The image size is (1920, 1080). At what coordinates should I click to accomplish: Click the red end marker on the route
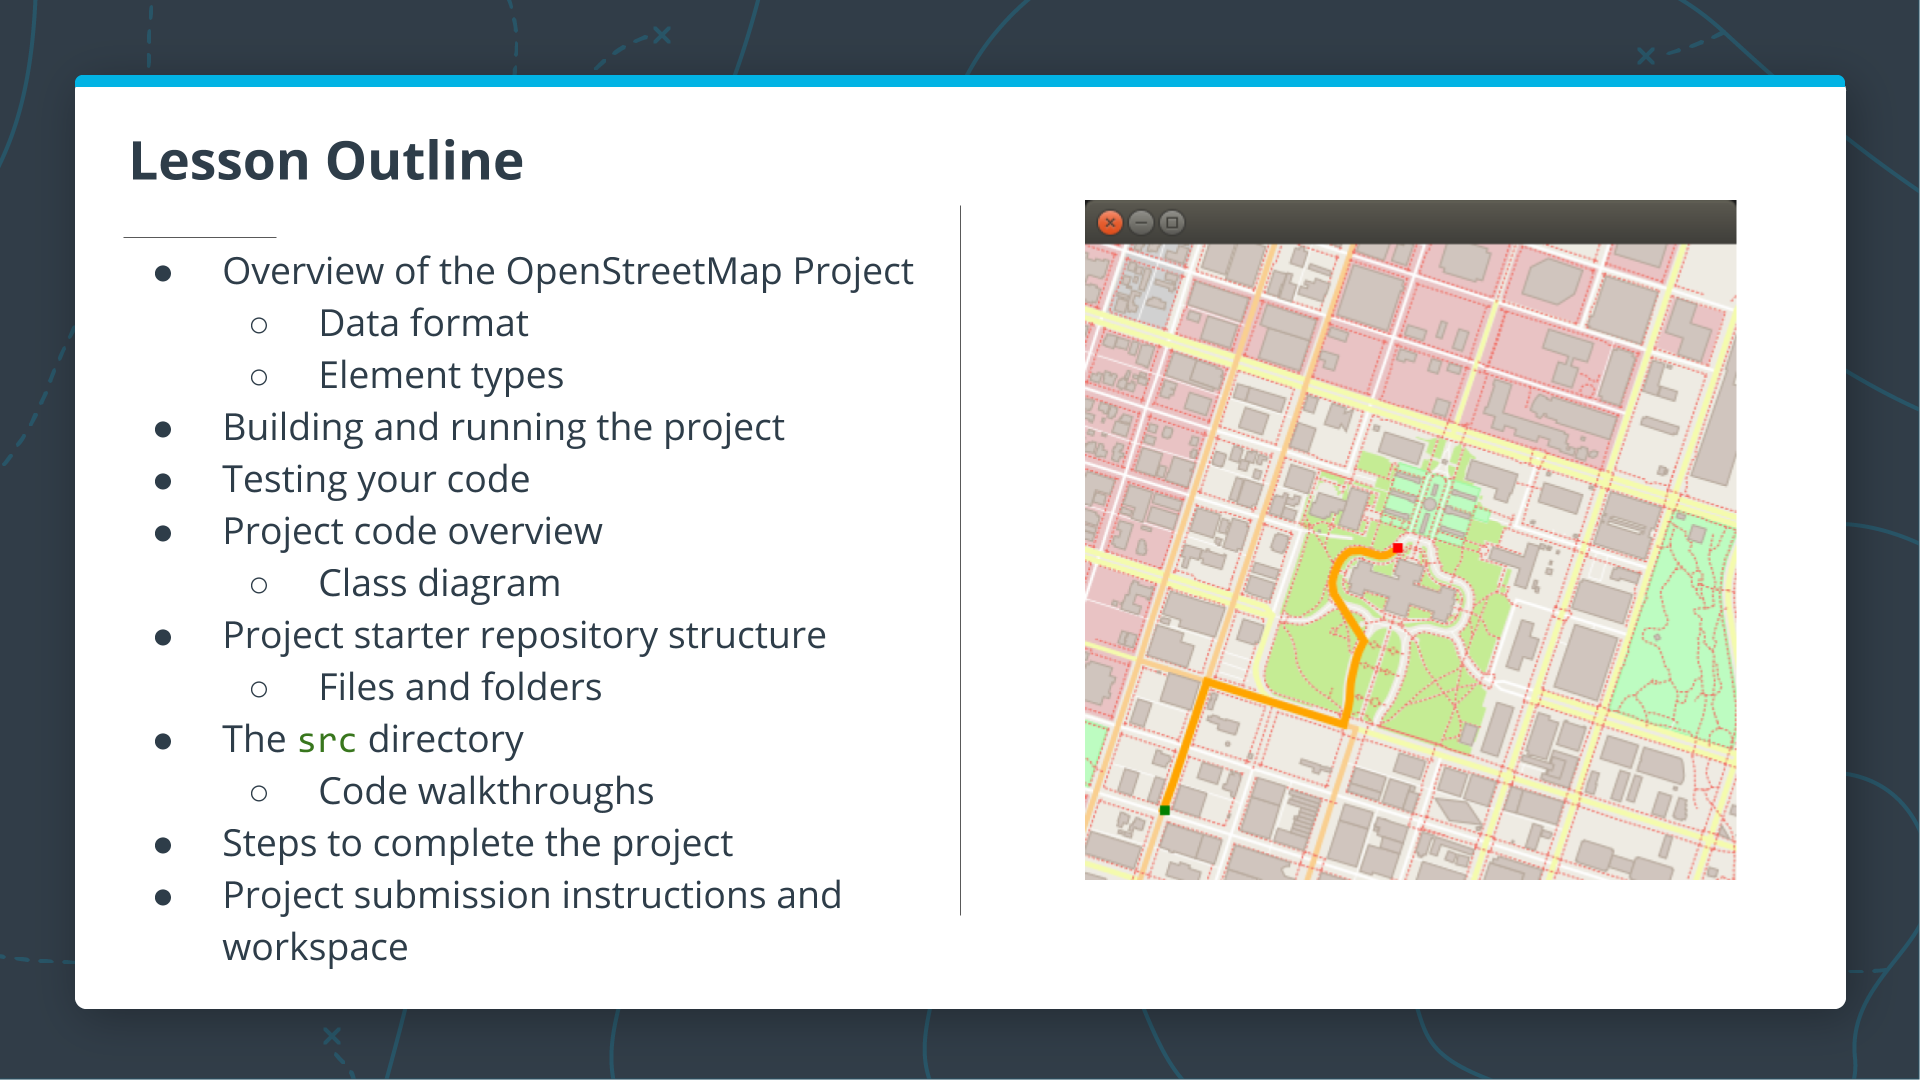click(x=1398, y=548)
